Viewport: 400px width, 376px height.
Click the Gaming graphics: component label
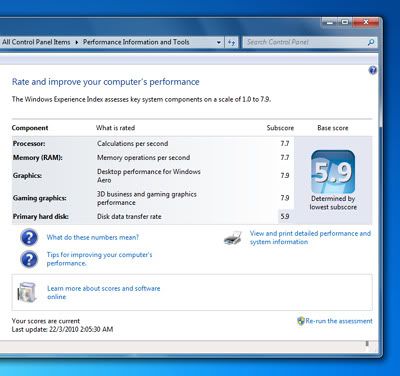tap(40, 198)
